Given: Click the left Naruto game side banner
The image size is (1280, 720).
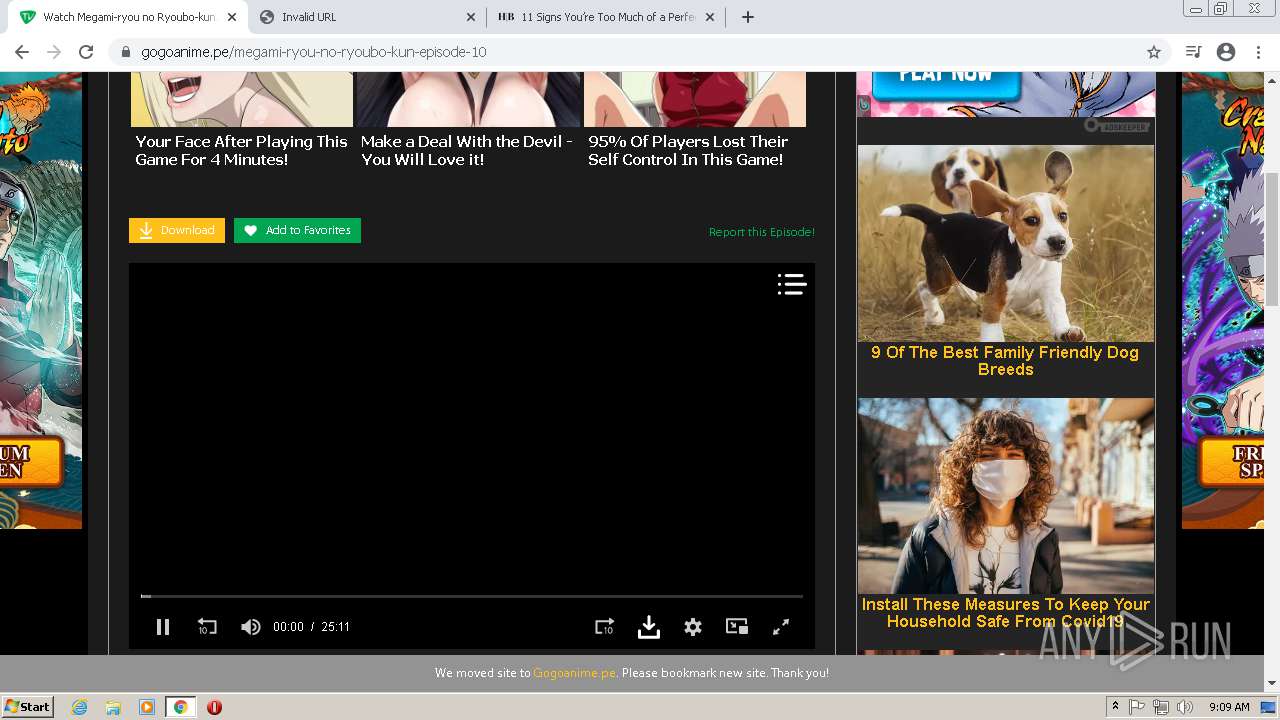Looking at the screenshot, I should [41, 300].
